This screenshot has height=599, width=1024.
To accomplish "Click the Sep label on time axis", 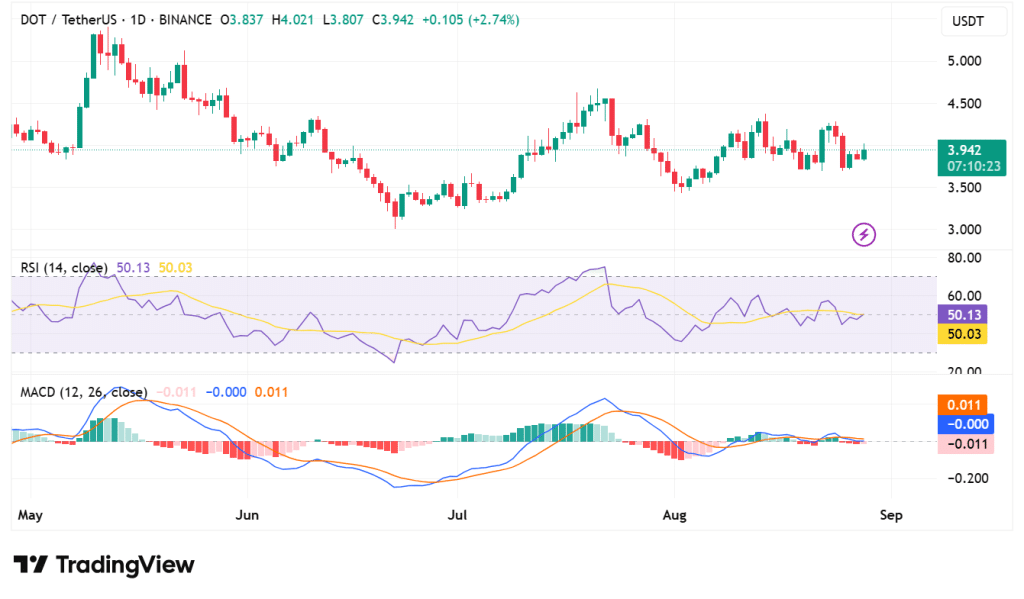I will (x=891, y=515).
